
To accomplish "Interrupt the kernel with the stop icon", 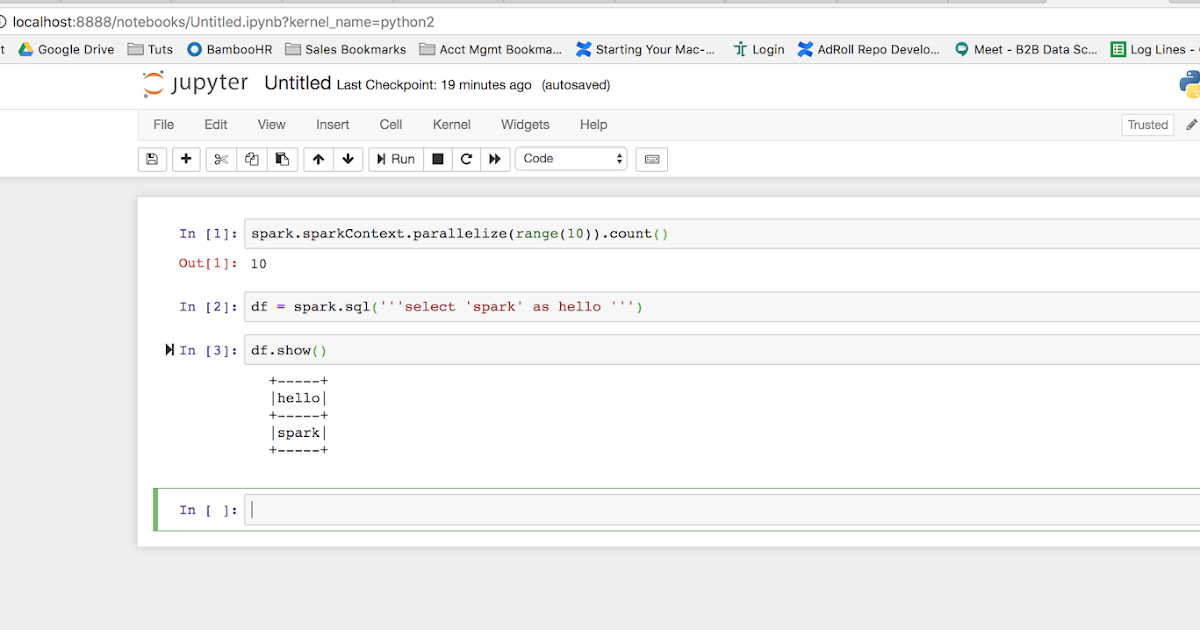I will coord(437,159).
